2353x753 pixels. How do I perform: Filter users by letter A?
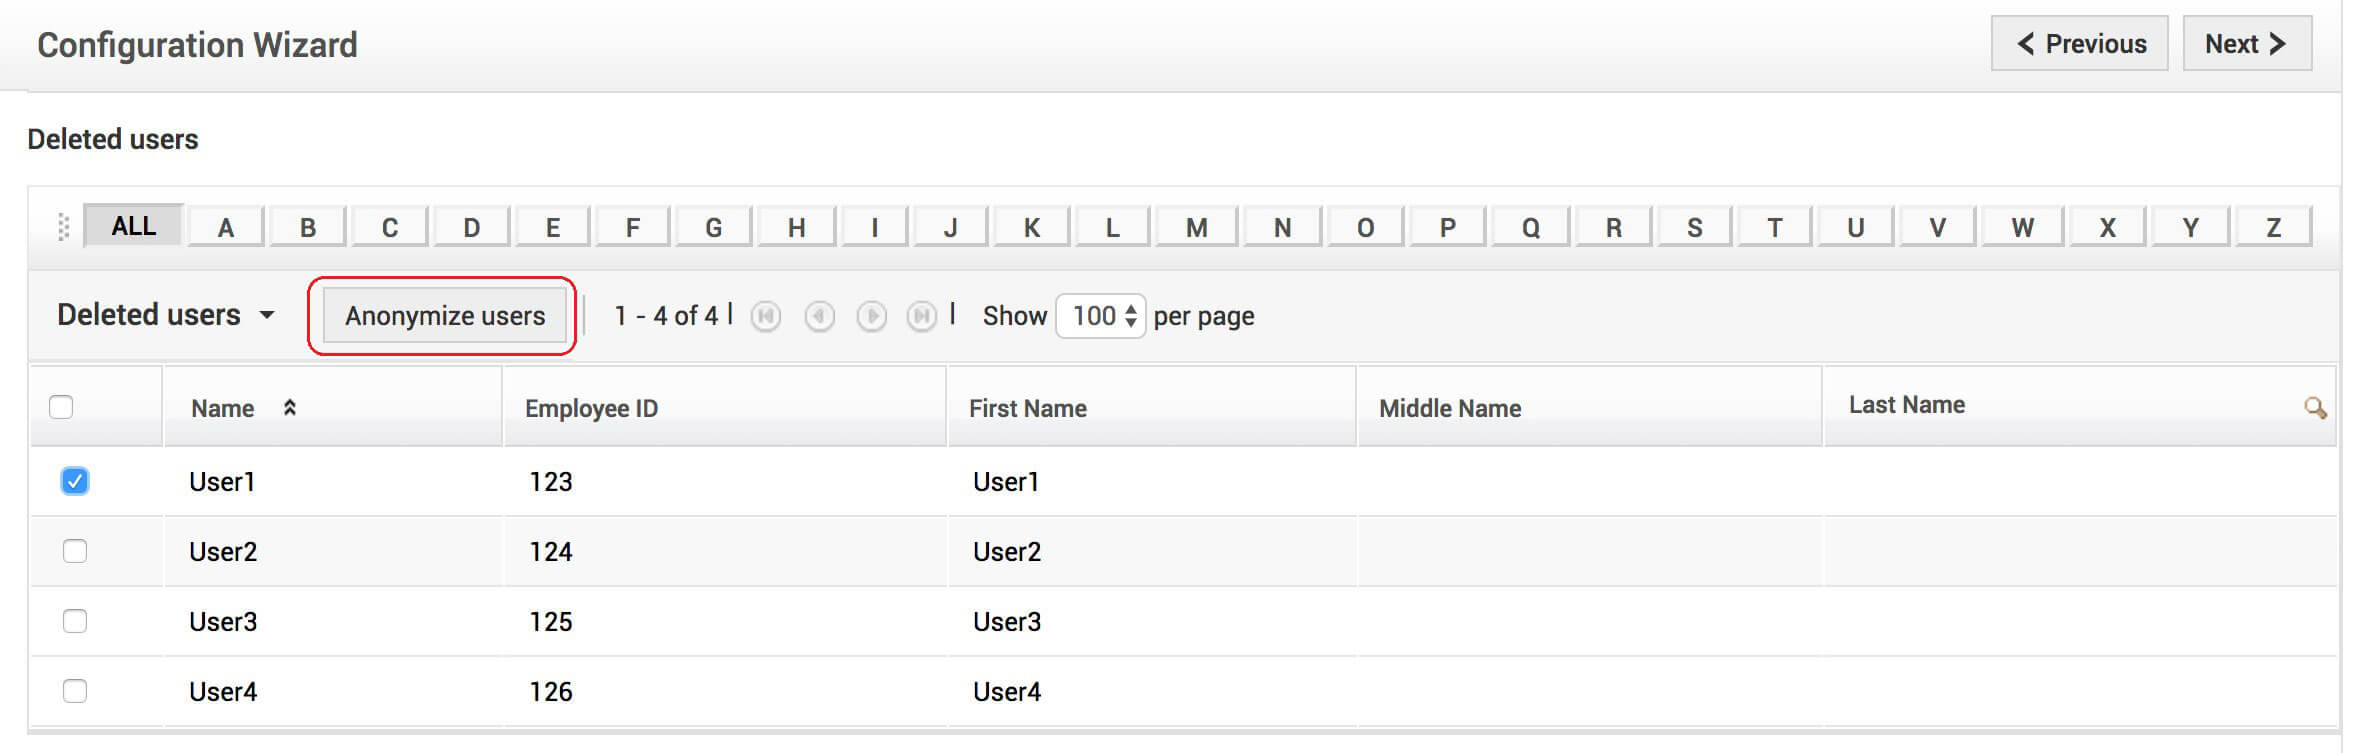pos(226,227)
